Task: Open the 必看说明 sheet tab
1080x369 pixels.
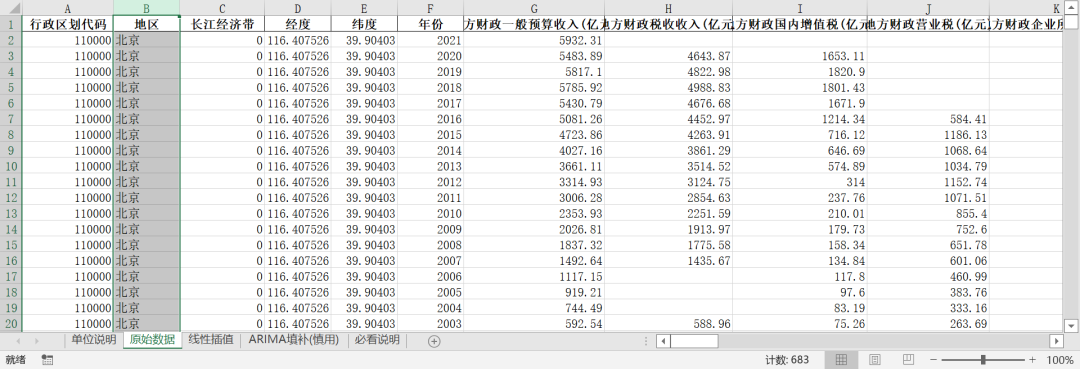Action: [377, 340]
